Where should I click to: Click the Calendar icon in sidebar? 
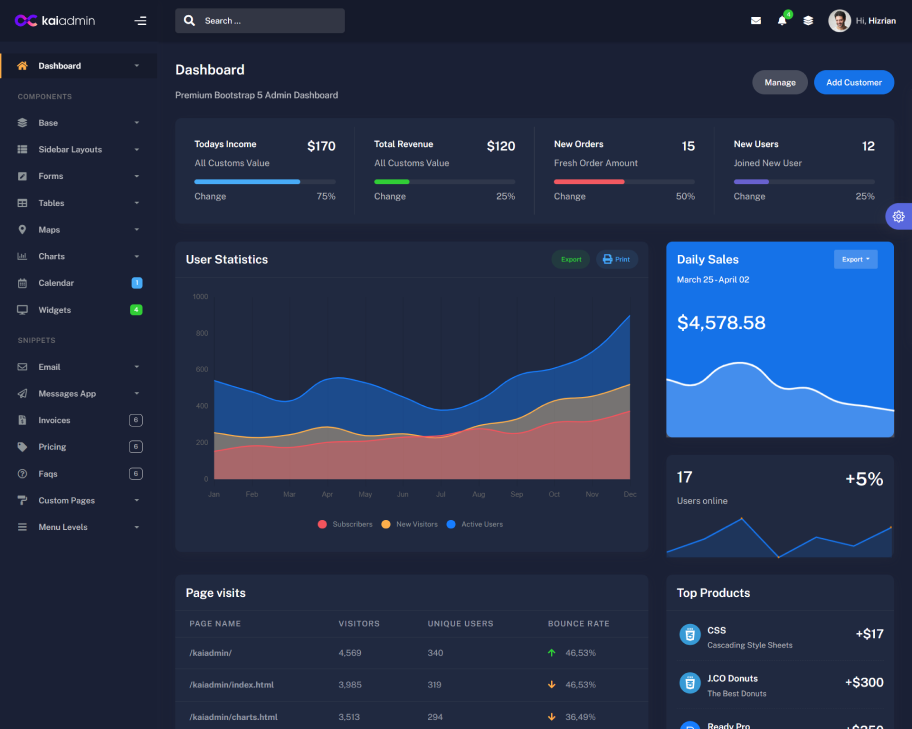(x=22, y=283)
